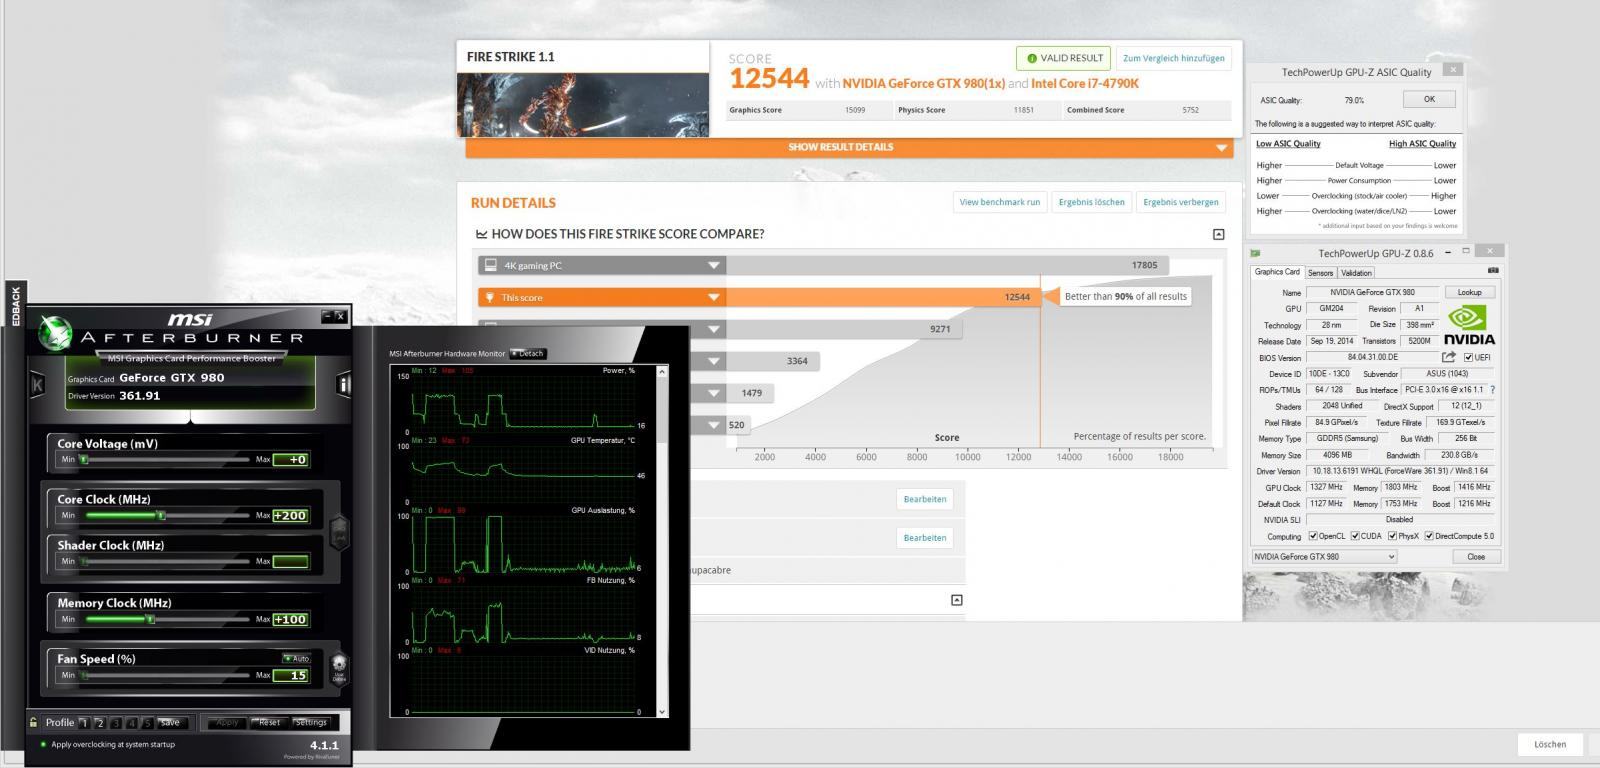Expand the dropdown on the 3364 score row
1600x768 pixels.
pos(714,361)
